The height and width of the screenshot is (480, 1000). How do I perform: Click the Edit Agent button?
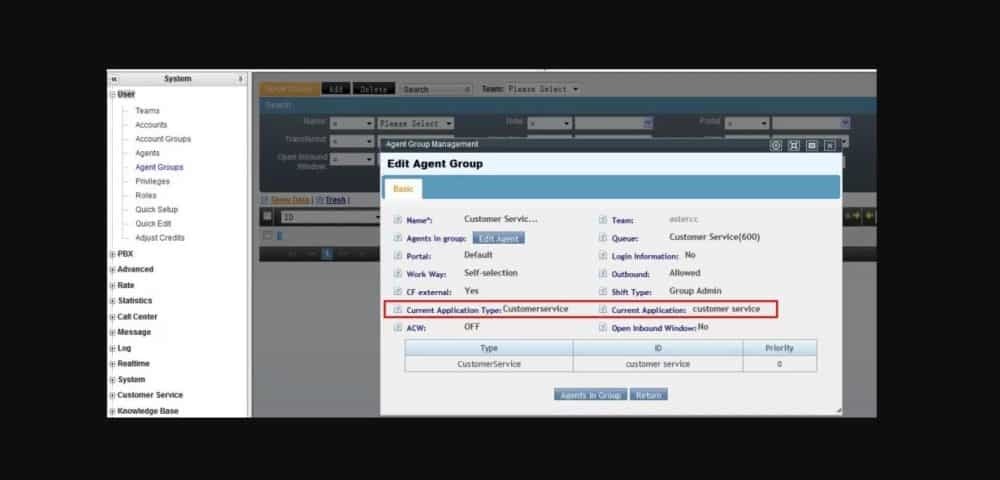(x=498, y=238)
